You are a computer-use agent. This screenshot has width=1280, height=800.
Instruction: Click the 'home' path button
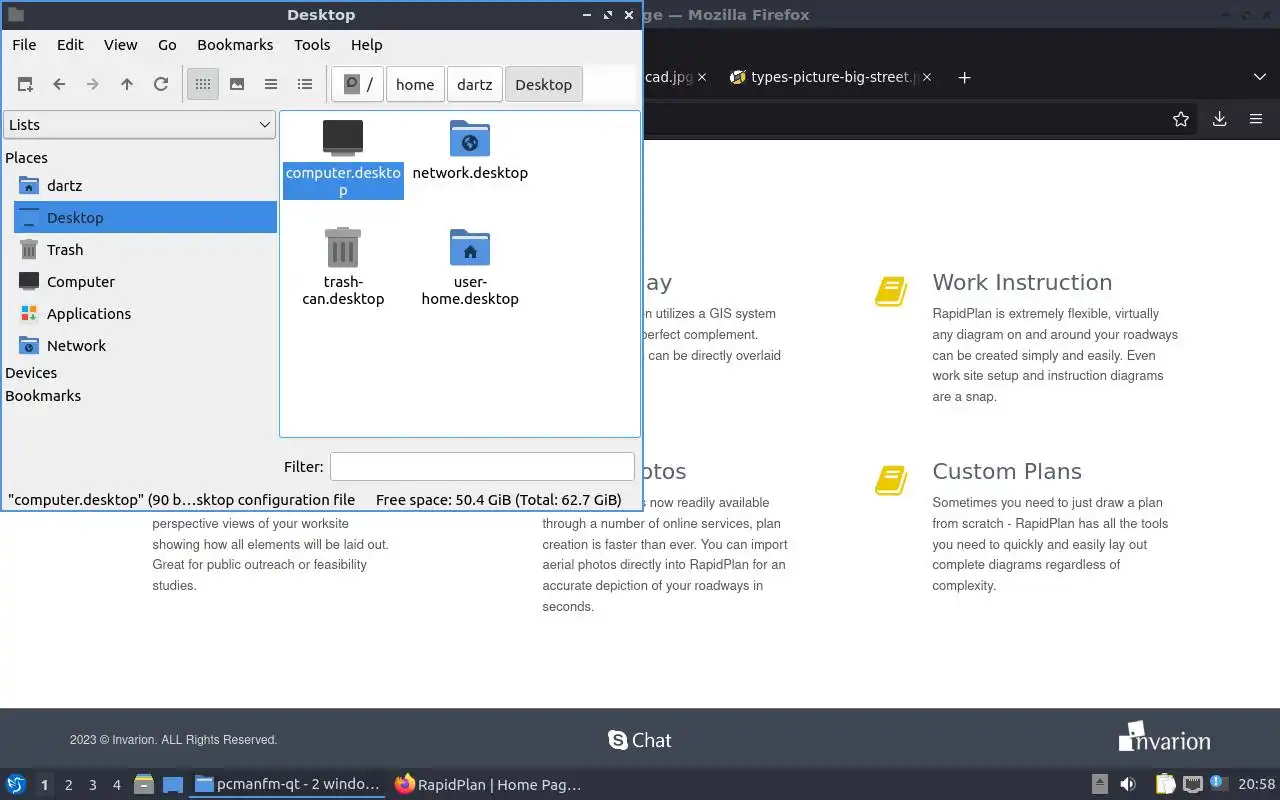[x=415, y=85]
